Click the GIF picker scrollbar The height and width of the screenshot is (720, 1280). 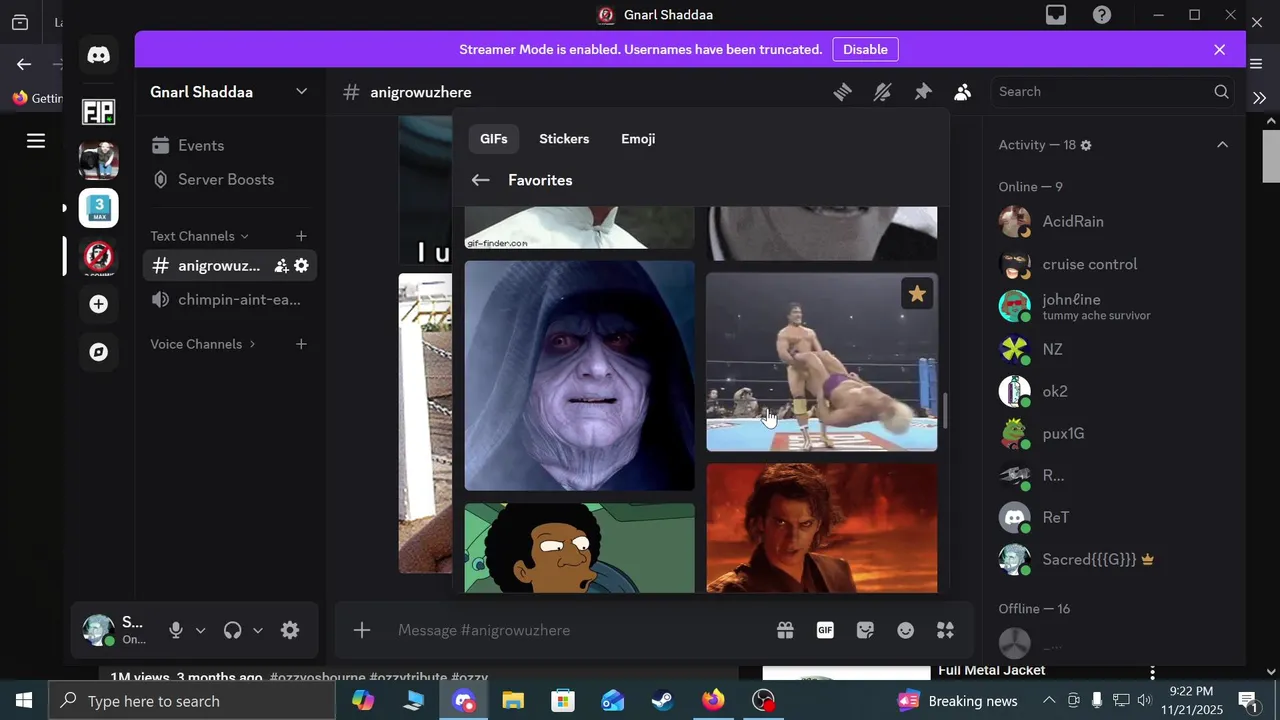click(944, 411)
